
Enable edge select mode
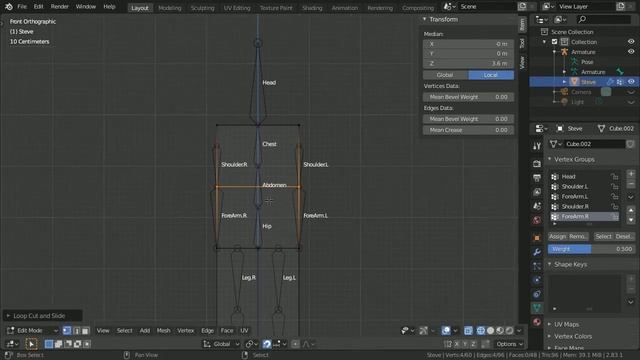(76, 331)
